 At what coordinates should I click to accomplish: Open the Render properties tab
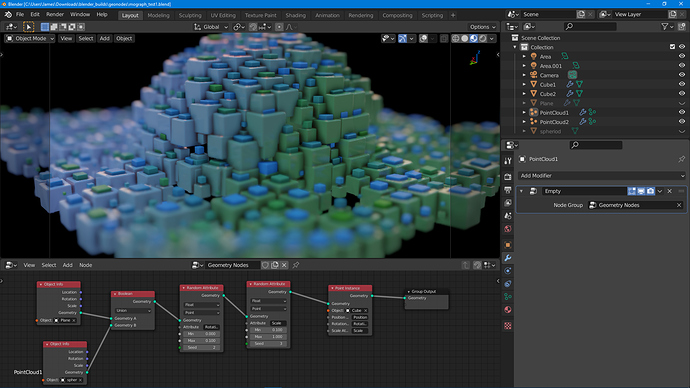point(508,176)
